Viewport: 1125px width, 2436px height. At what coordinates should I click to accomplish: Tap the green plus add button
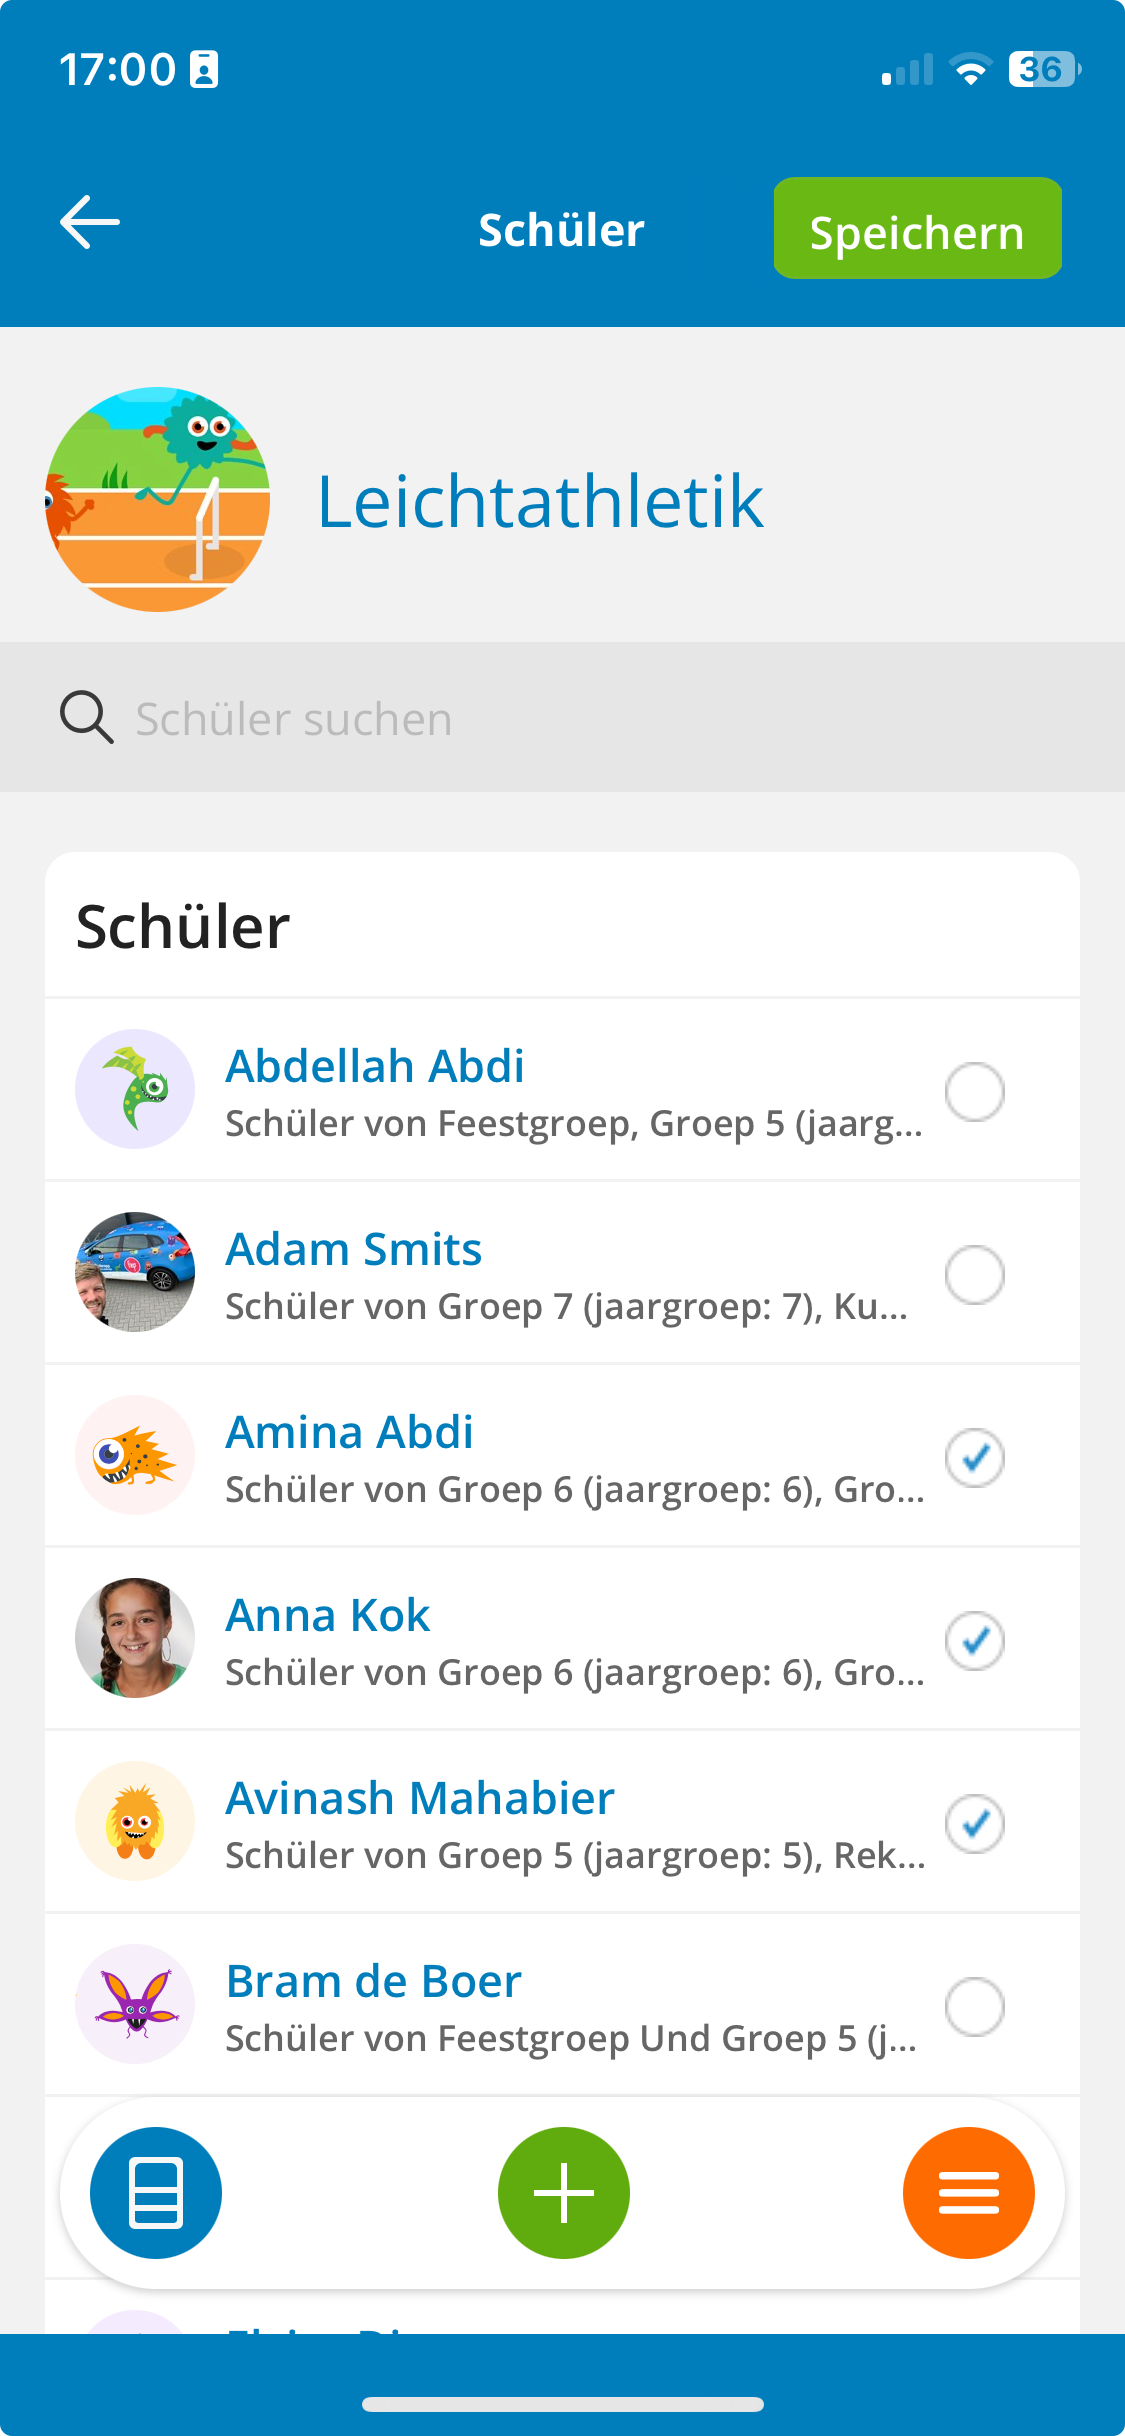(x=564, y=2192)
